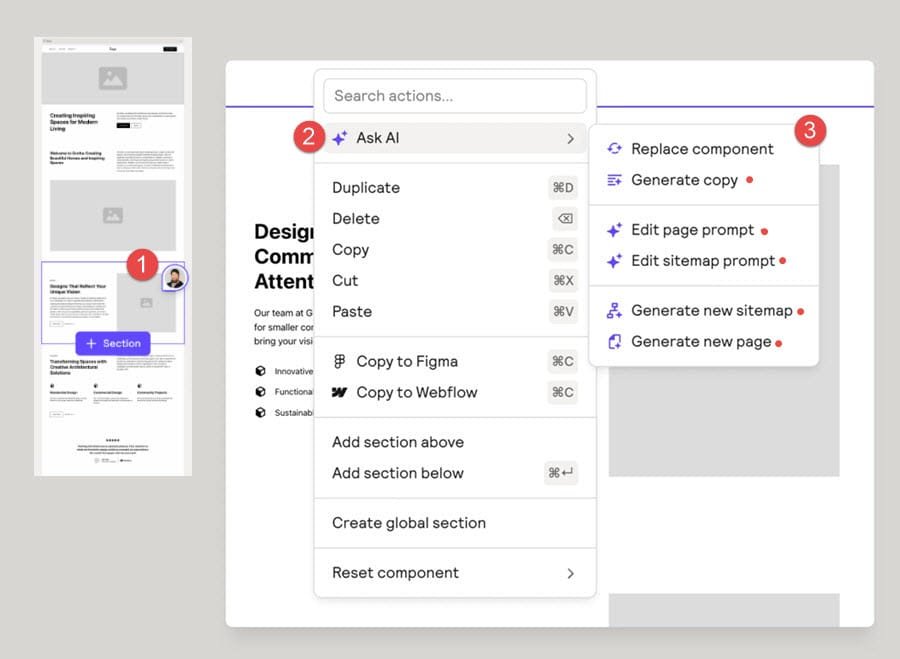Choose Replace component in AI submenu
The height and width of the screenshot is (659, 900).
click(x=703, y=149)
